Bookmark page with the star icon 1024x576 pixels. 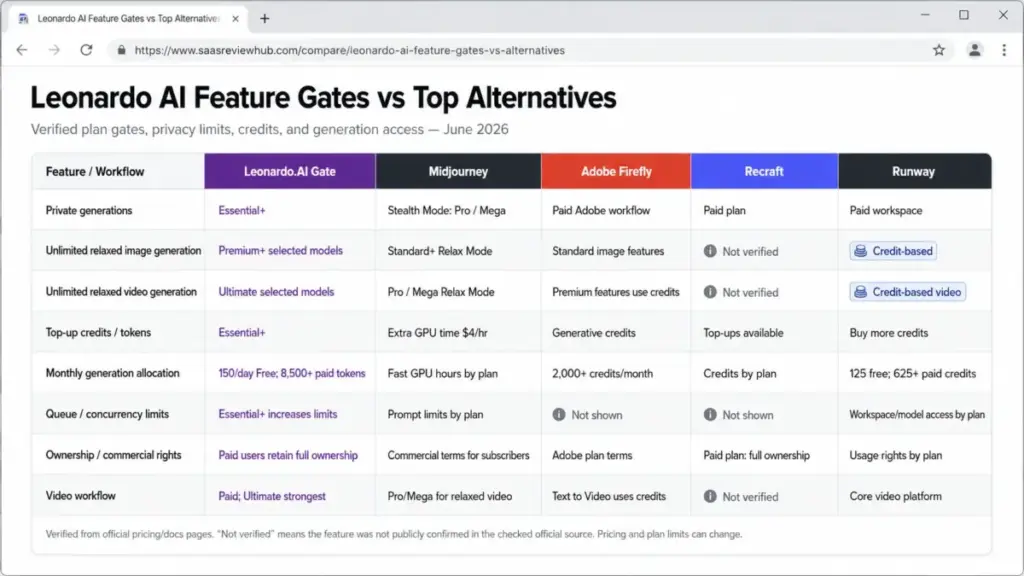point(938,50)
